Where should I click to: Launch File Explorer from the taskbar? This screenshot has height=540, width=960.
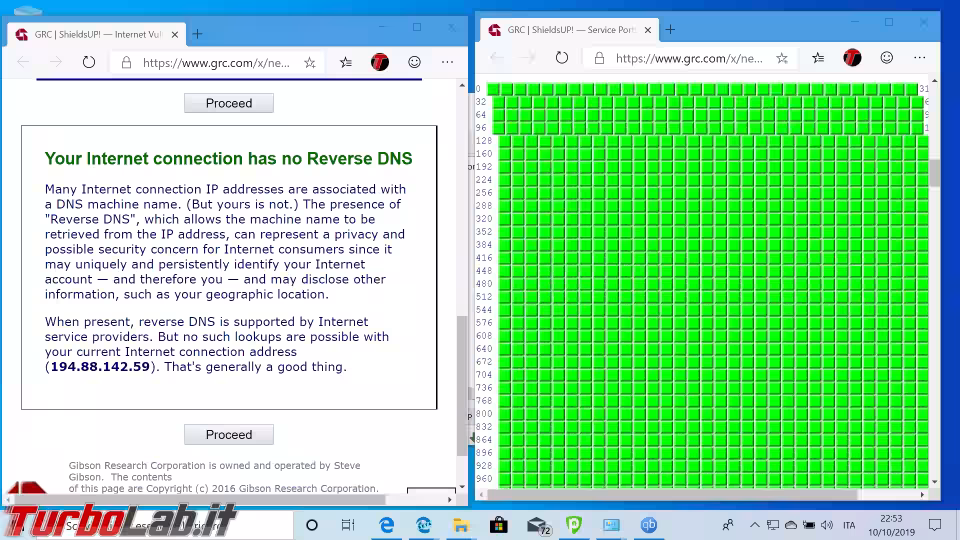point(461,525)
